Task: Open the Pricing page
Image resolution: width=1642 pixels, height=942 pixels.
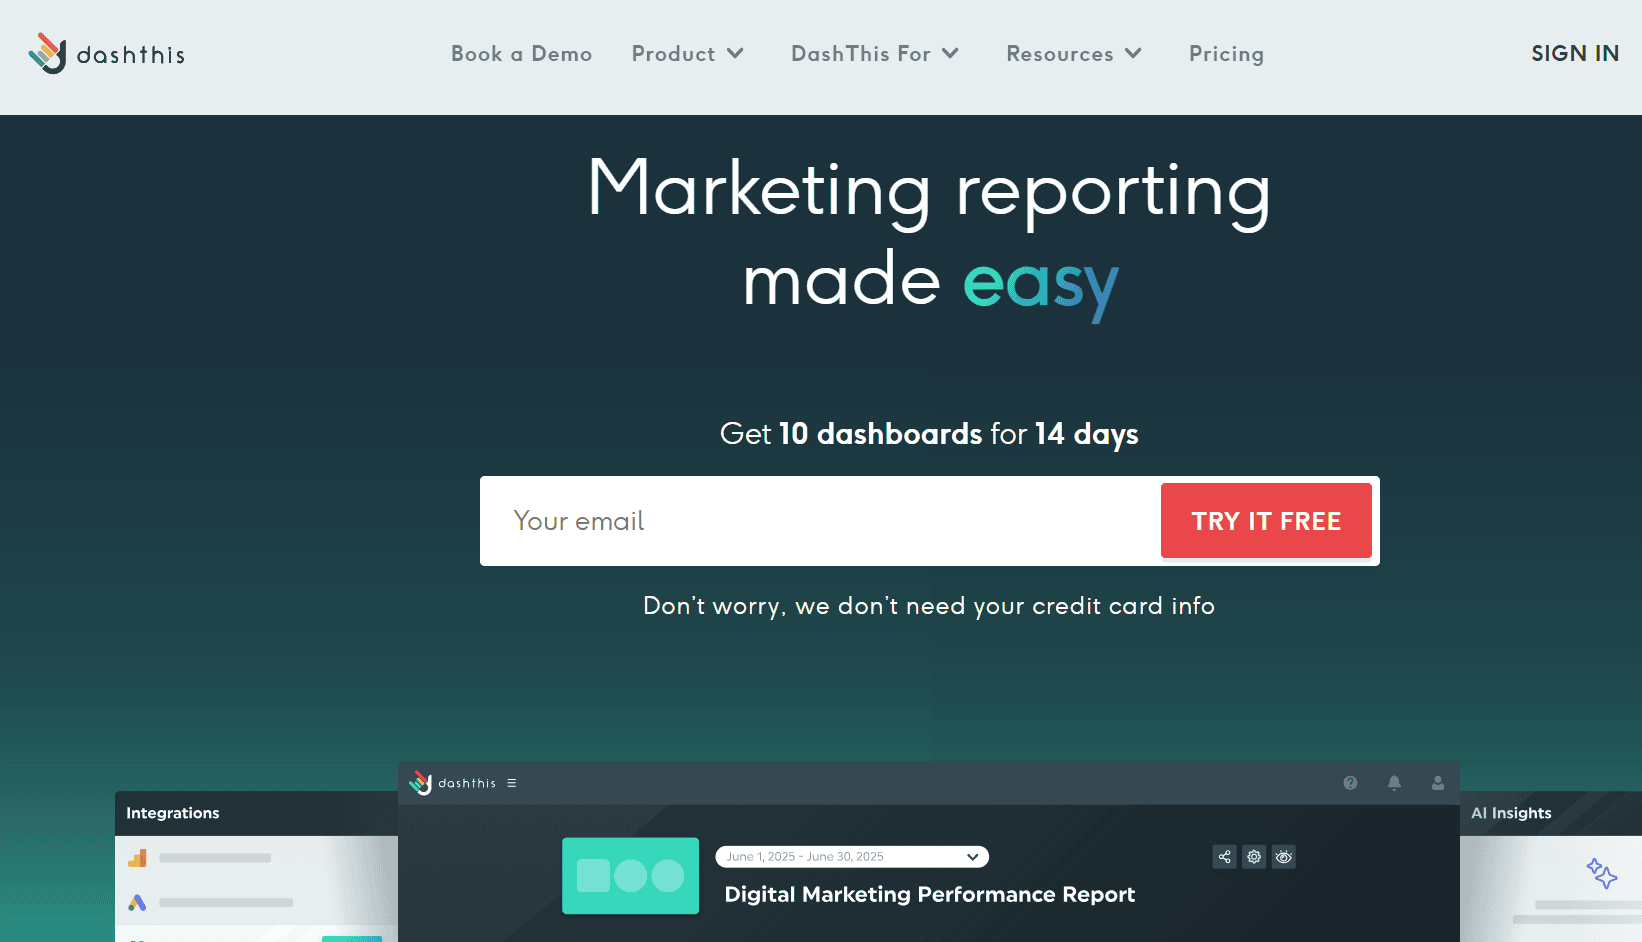Action: 1226,54
